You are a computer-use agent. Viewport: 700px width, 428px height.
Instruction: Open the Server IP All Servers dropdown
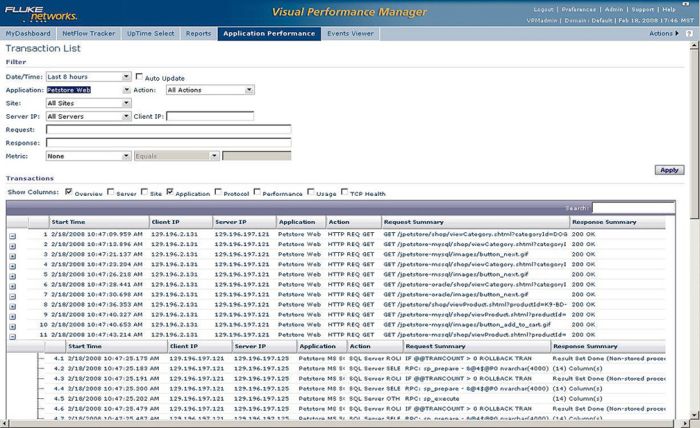[88, 116]
